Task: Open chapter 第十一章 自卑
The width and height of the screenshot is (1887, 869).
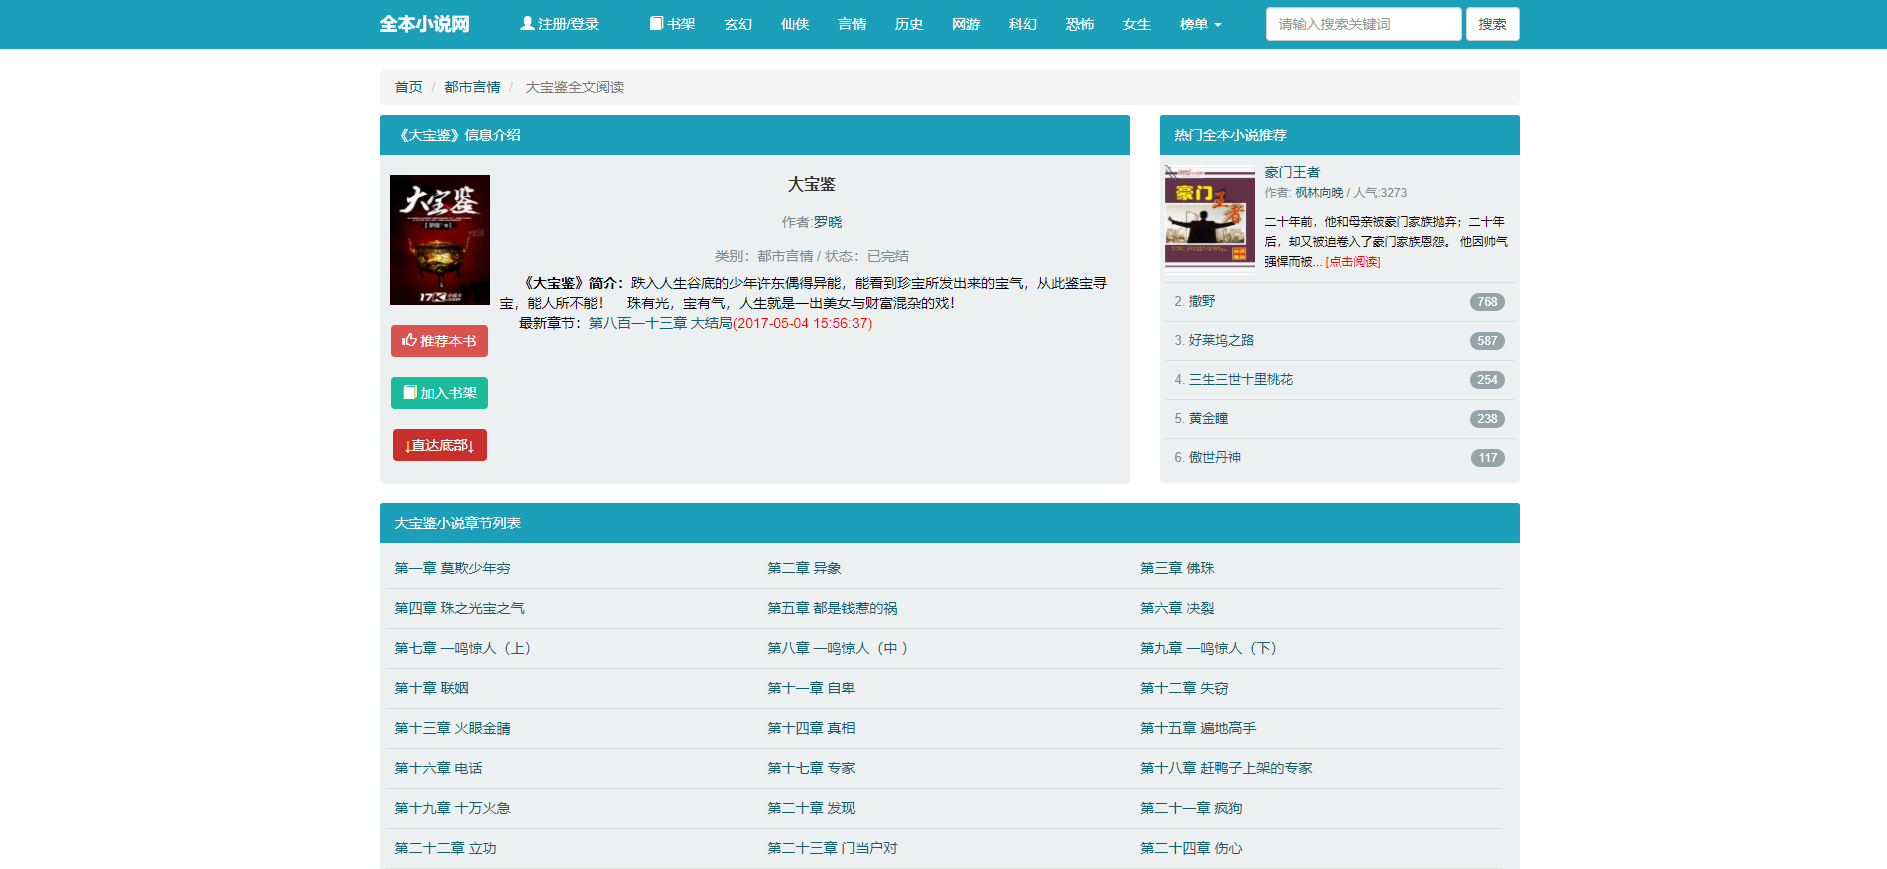Action: pos(811,688)
